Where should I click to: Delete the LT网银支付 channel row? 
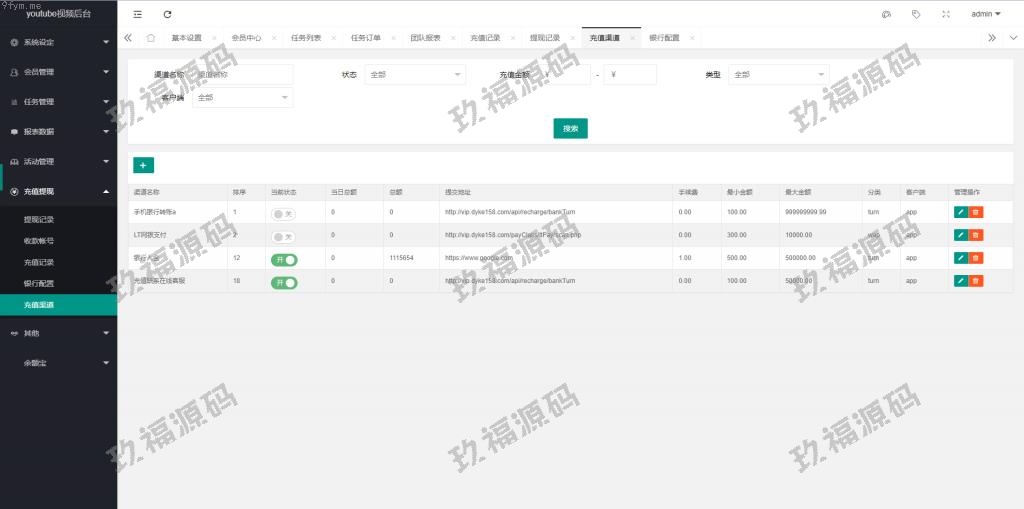click(x=976, y=235)
